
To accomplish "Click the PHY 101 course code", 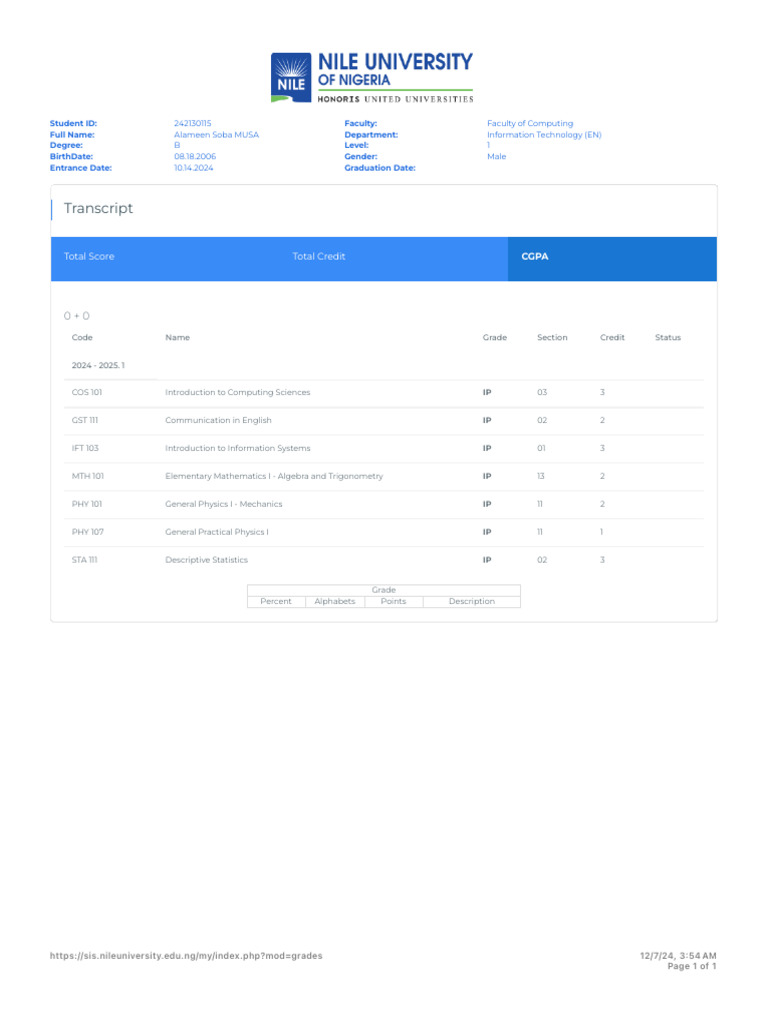I will [x=87, y=504].
